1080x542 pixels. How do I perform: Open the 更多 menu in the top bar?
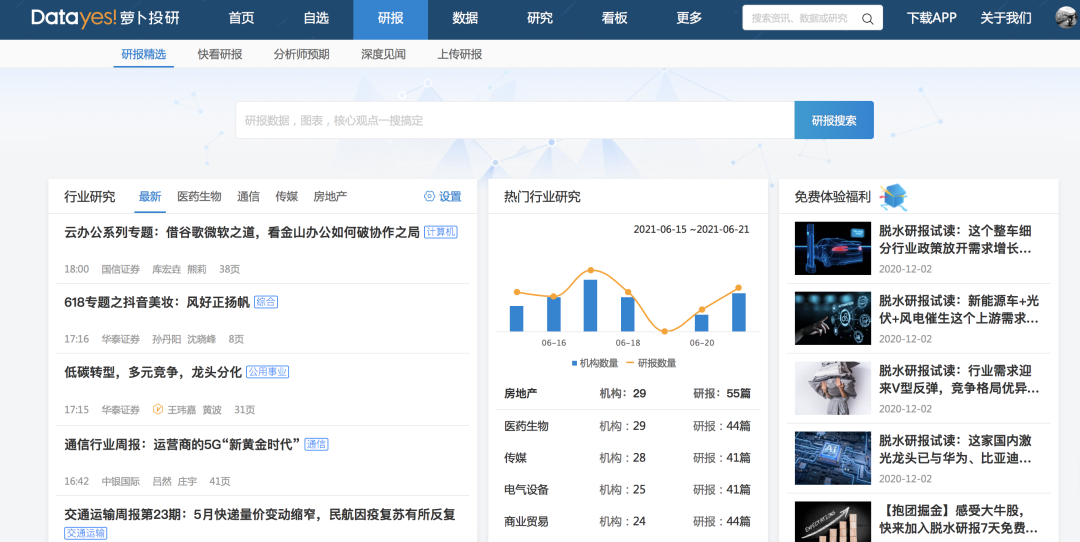tap(689, 19)
